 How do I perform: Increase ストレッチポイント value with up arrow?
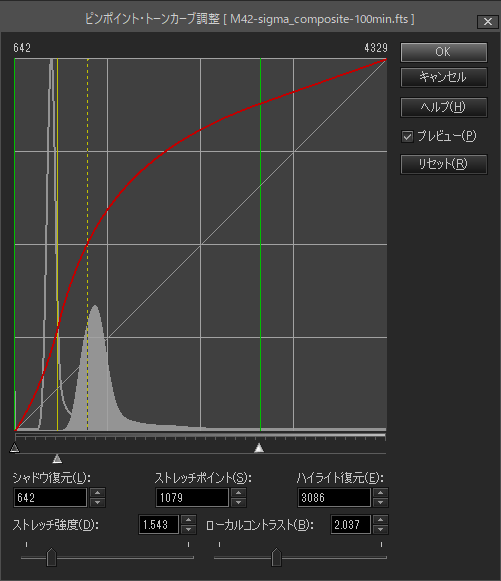(x=239, y=493)
